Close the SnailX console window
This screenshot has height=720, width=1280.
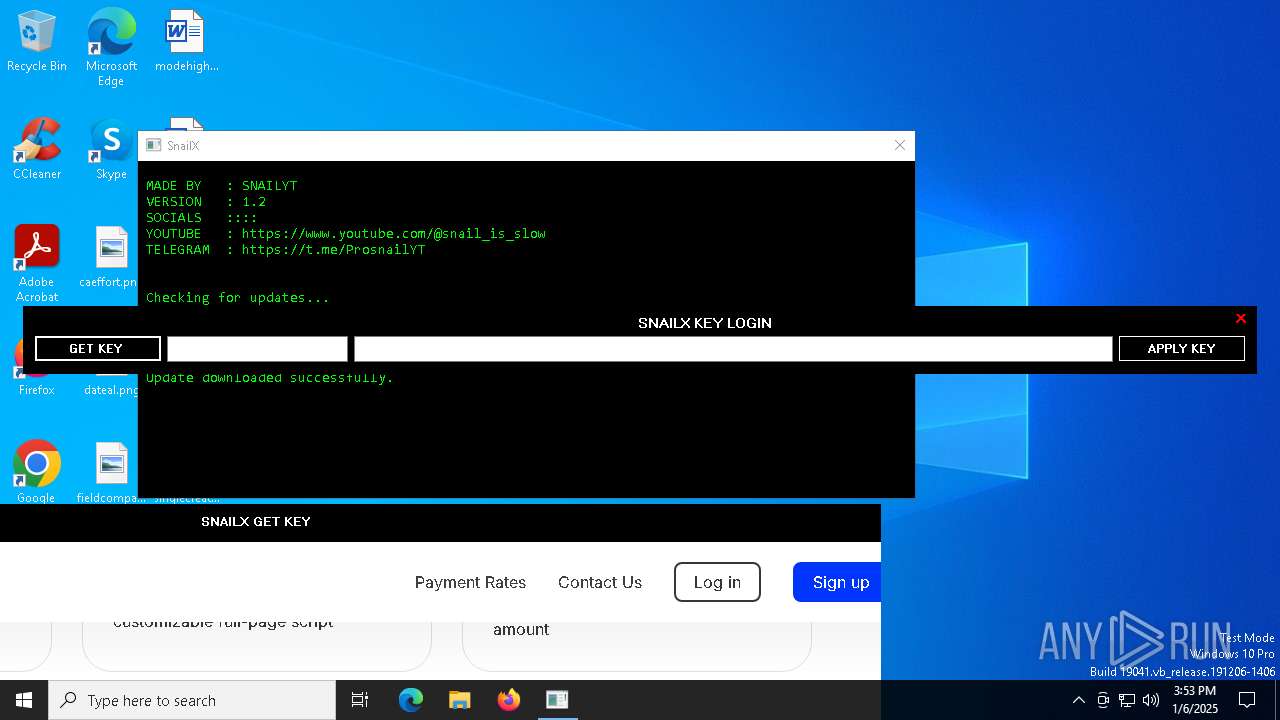point(899,145)
